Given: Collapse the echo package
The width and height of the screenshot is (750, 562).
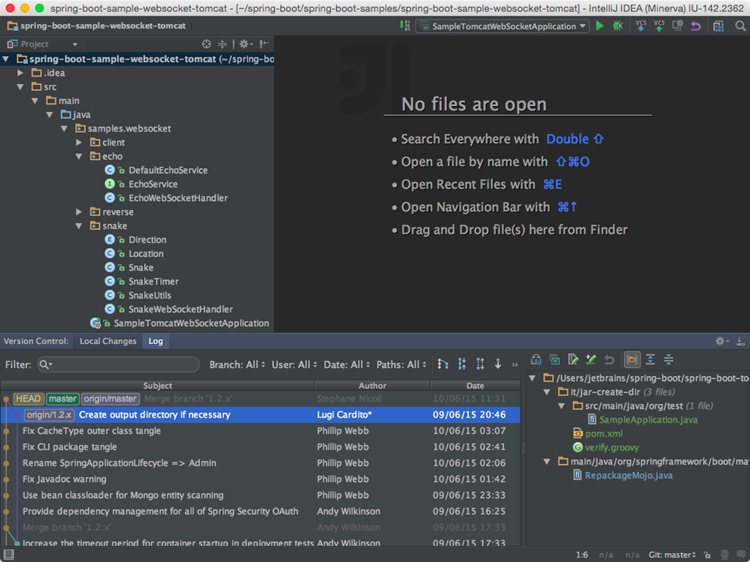Looking at the screenshot, I should [x=79, y=156].
